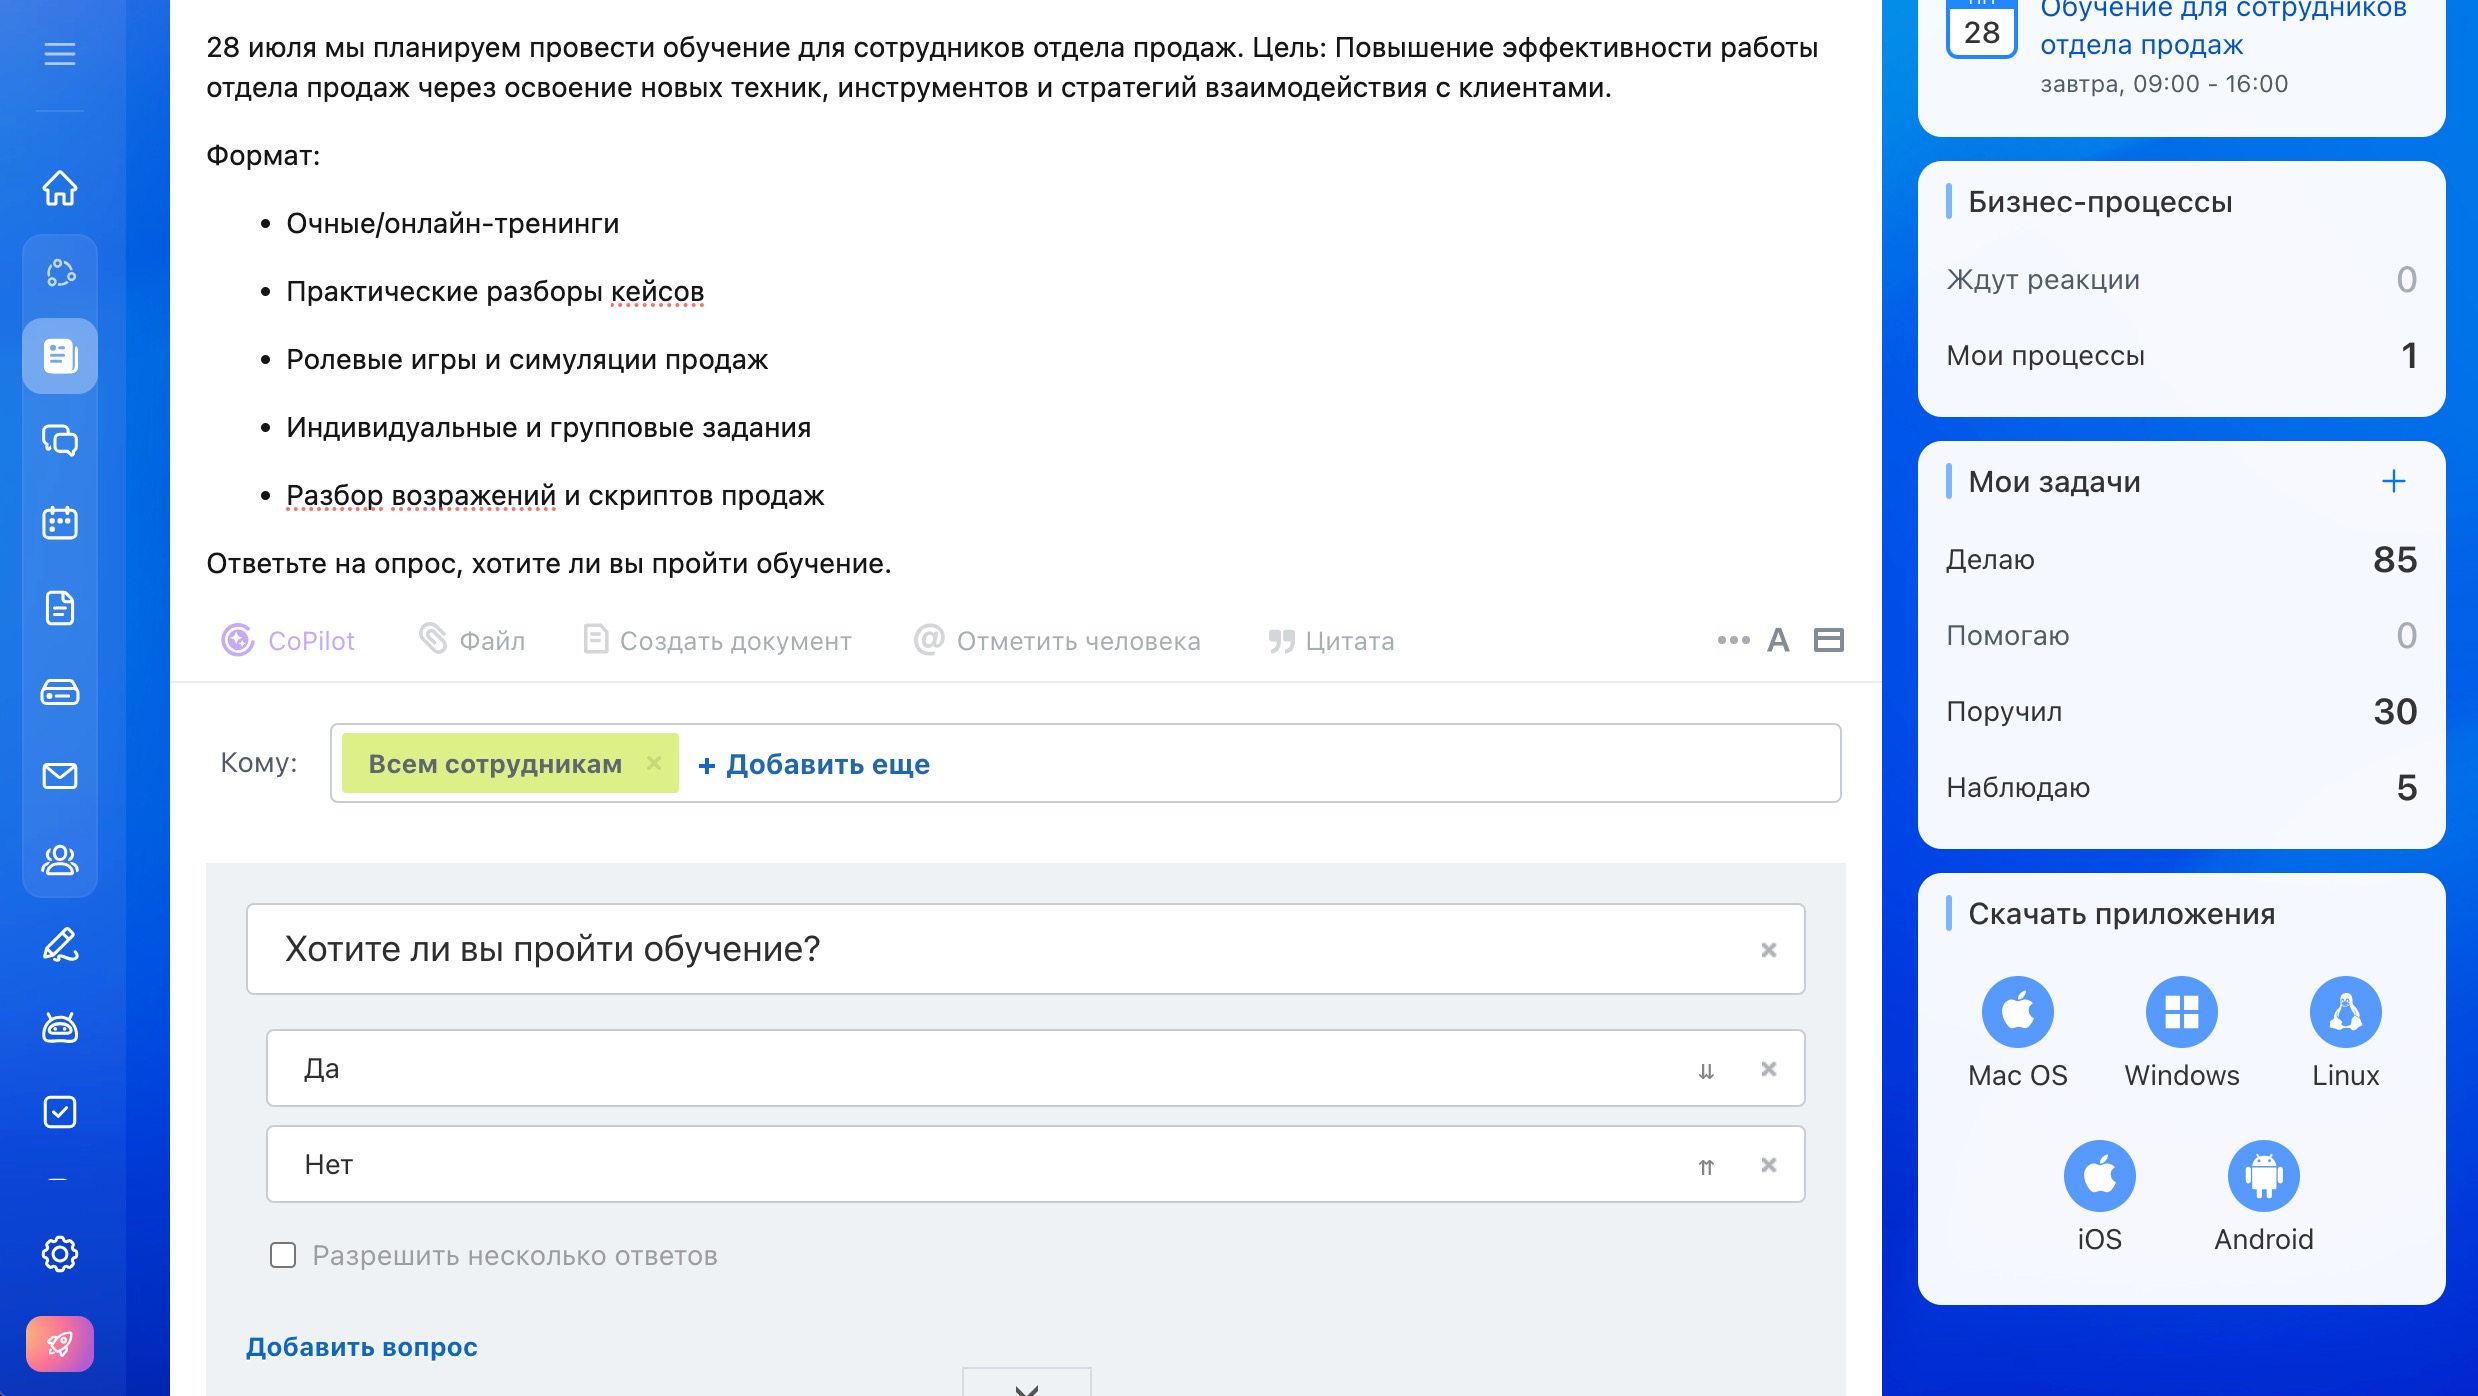Click Ролевые игры и симуляции продаж line
The image size is (2478, 1396).
(x=527, y=359)
